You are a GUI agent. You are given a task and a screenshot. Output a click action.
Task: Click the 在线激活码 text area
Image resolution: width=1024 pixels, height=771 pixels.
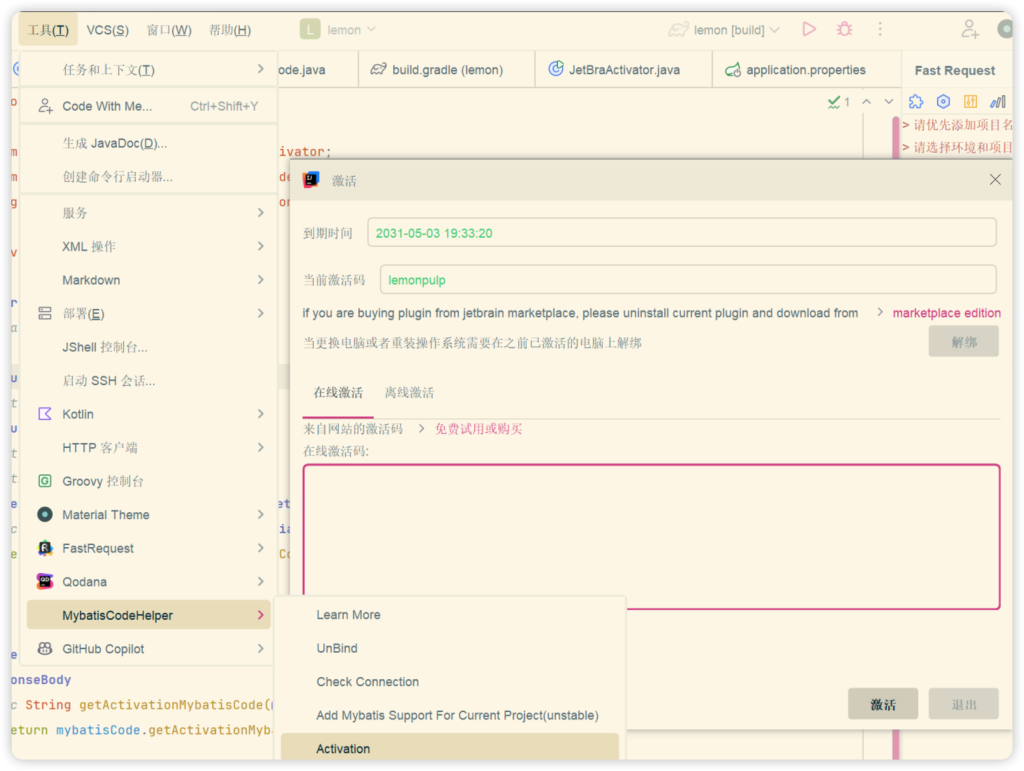(651, 537)
